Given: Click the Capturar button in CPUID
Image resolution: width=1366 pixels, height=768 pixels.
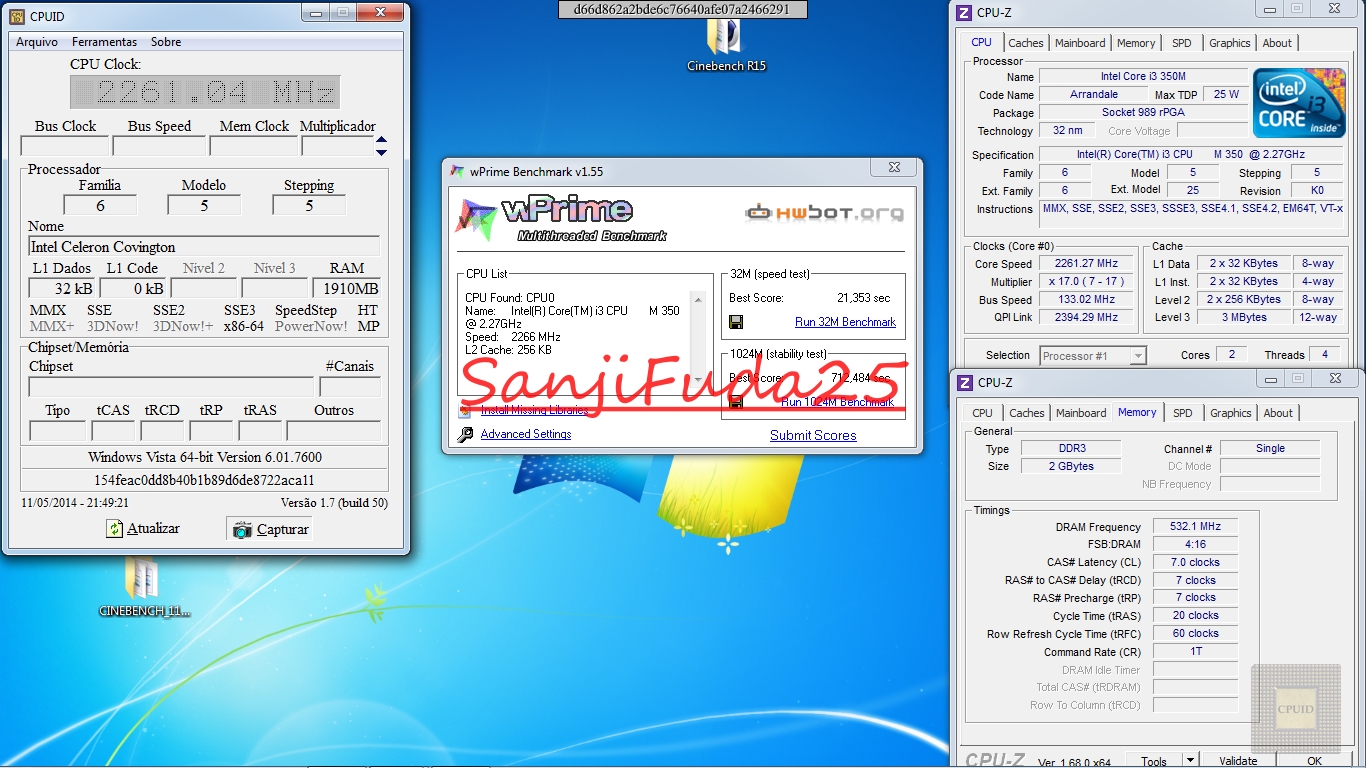Looking at the screenshot, I should click(270, 530).
